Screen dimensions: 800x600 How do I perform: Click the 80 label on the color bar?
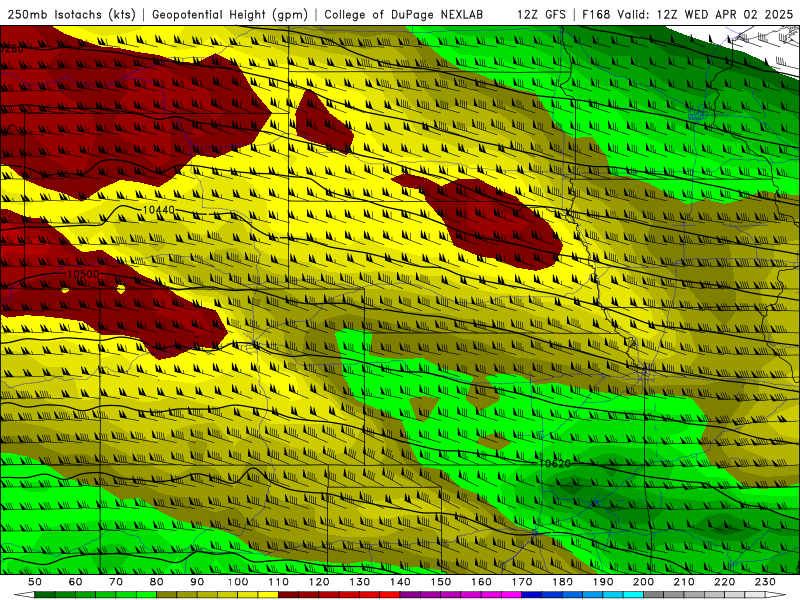(157, 582)
